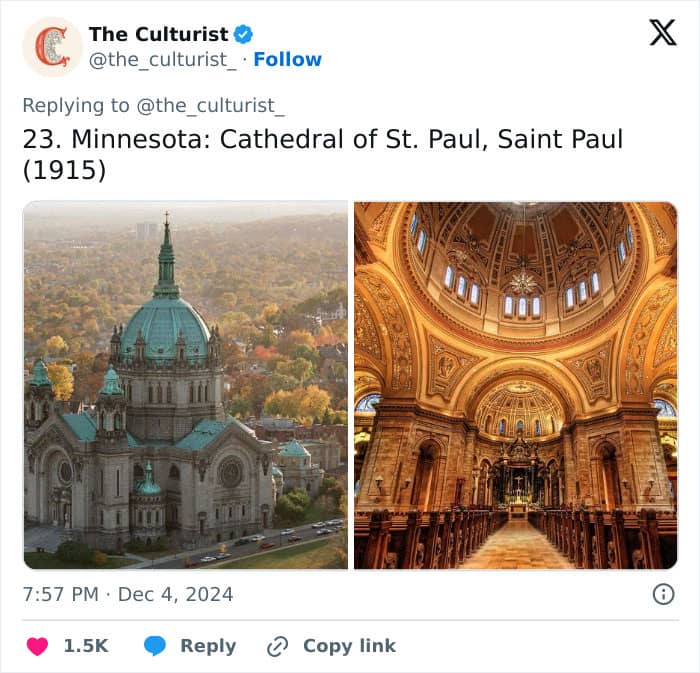Click the blue reply bubble icon
Screen dimensions: 700x673
pyautogui.click(x=154, y=646)
